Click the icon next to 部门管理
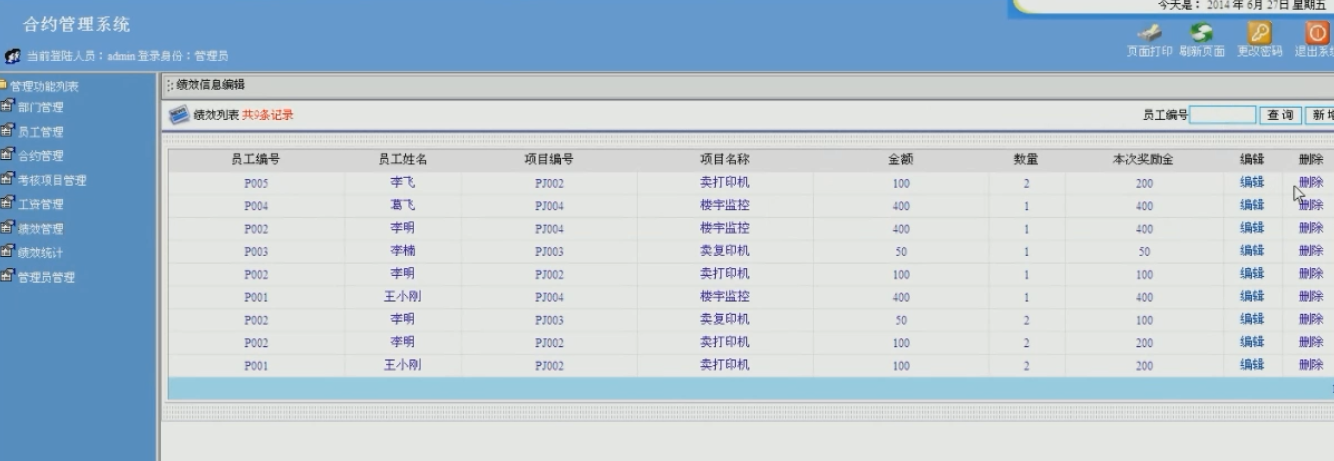This screenshot has height=461, width=1334. coord(8,106)
